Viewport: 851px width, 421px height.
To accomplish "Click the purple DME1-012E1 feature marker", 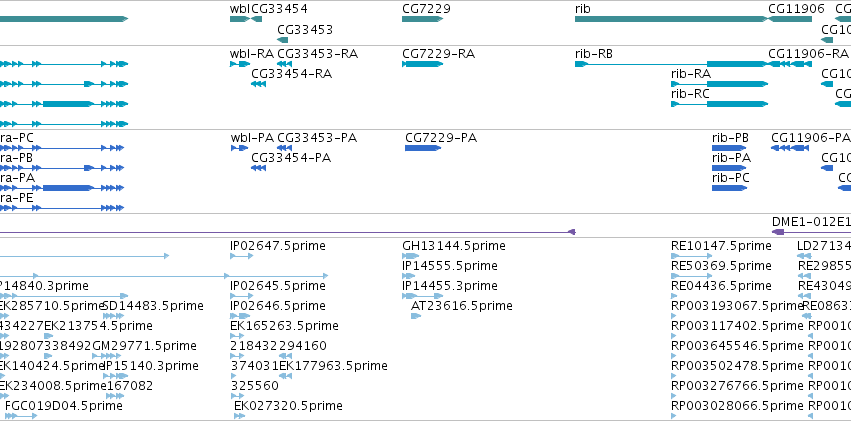I will (x=778, y=232).
